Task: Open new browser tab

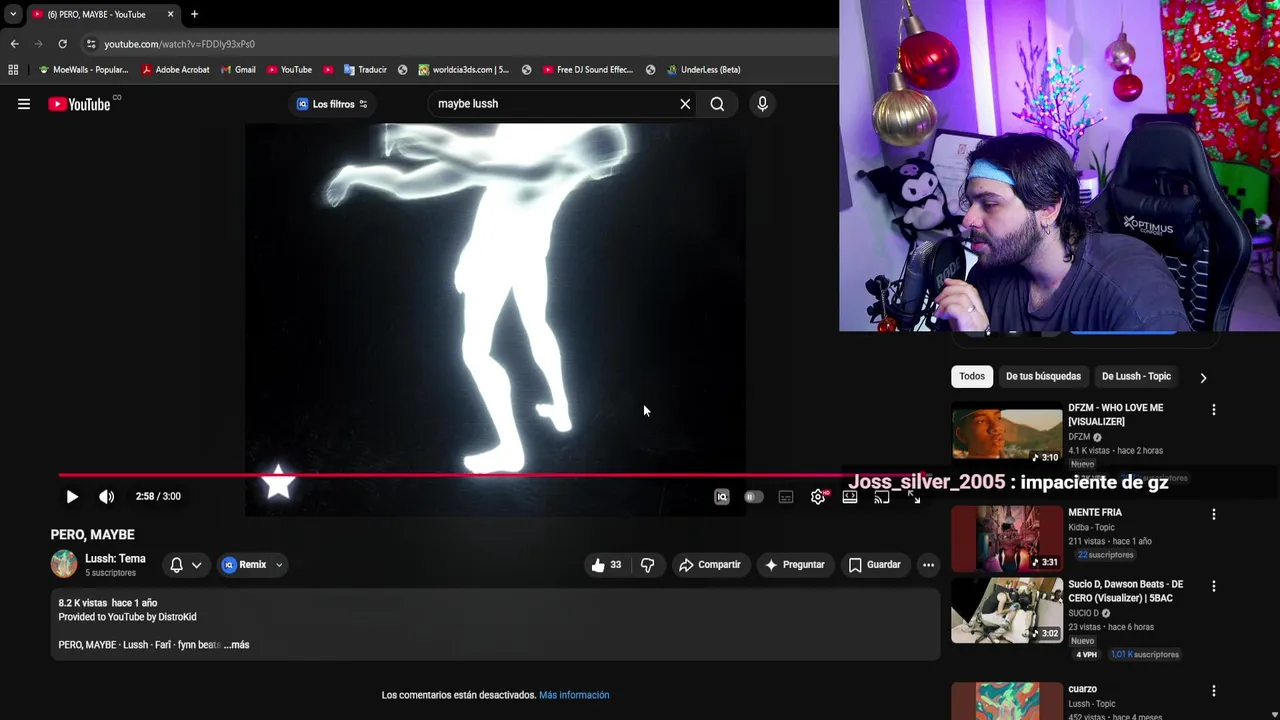Action: [x=194, y=14]
